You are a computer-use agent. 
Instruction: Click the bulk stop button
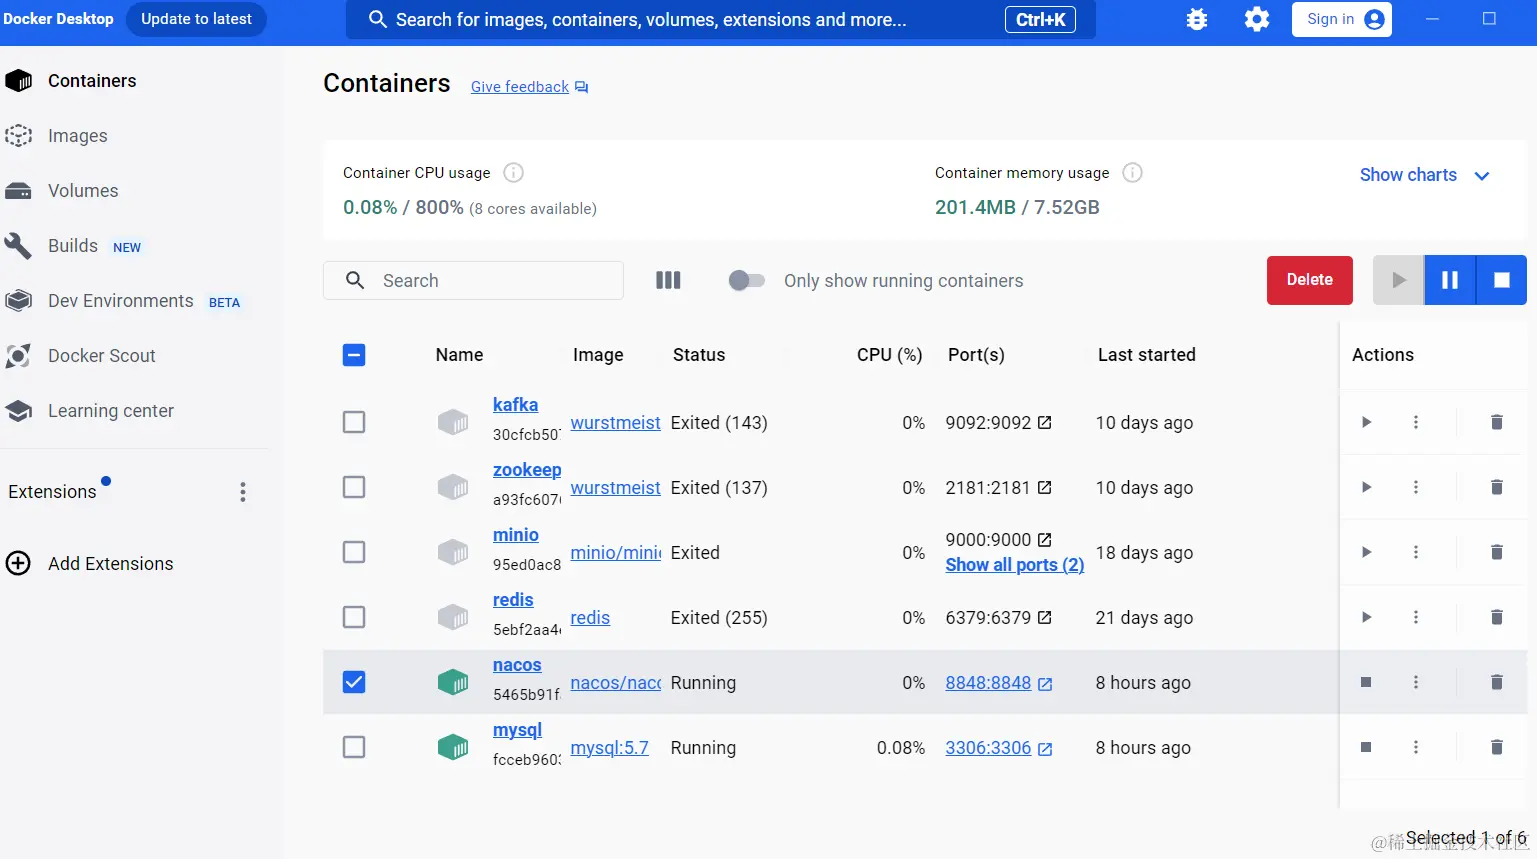pos(1501,280)
